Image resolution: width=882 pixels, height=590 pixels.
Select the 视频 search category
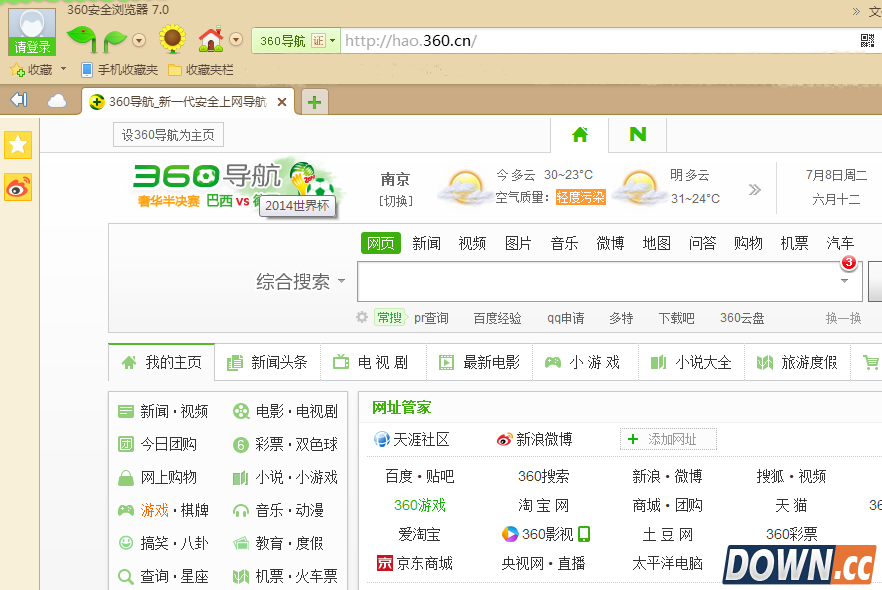(x=472, y=243)
